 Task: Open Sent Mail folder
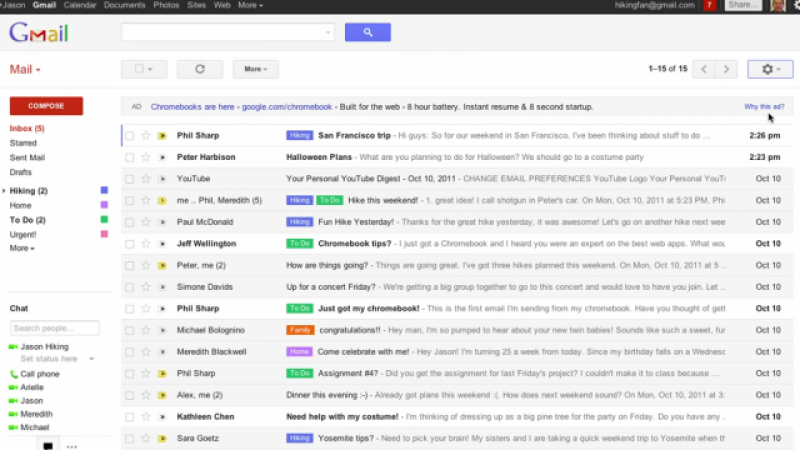pos(26,157)
